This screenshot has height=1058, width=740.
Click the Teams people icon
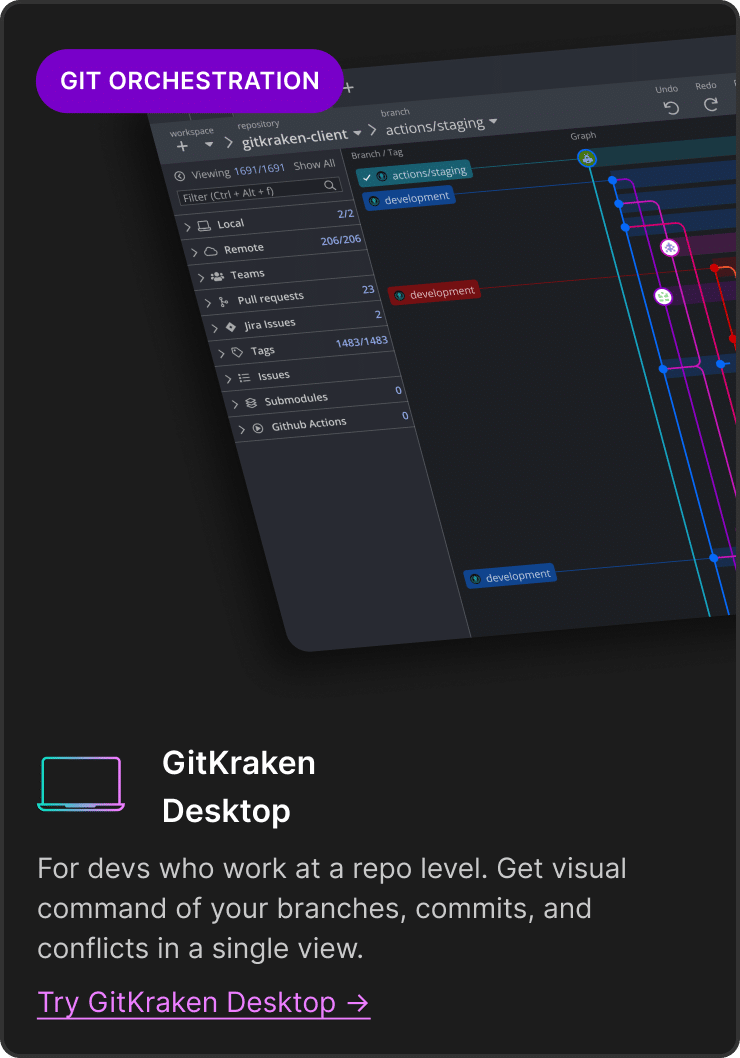217,276
